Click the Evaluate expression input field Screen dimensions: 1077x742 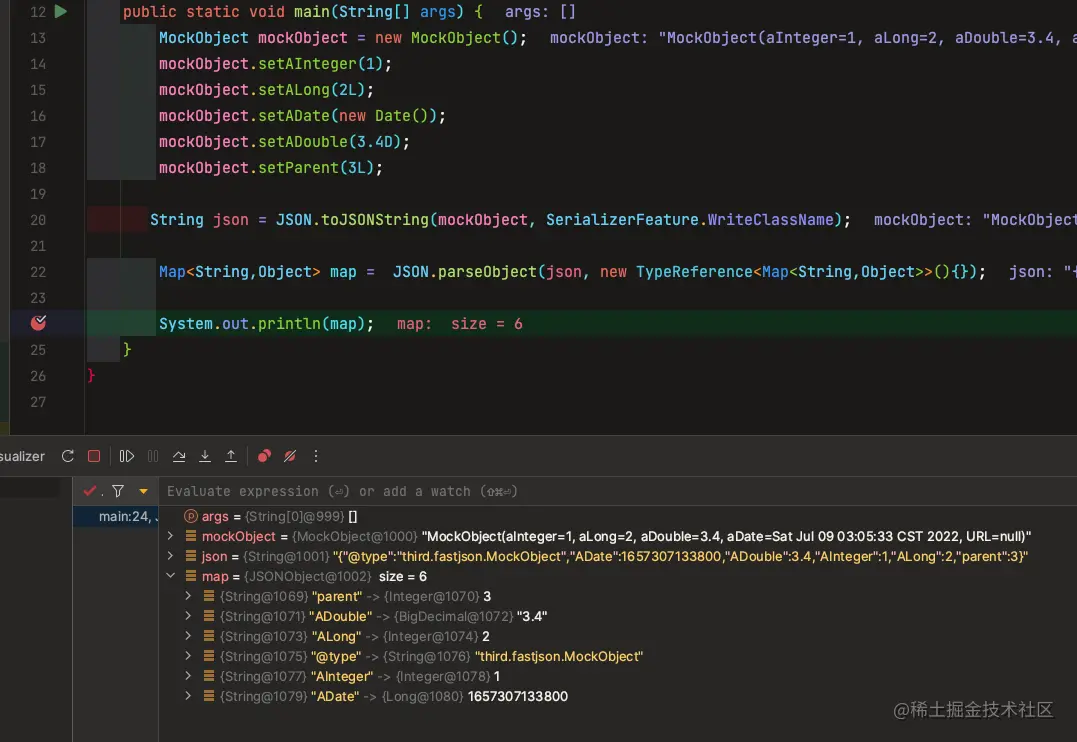(x=500, y=491)
